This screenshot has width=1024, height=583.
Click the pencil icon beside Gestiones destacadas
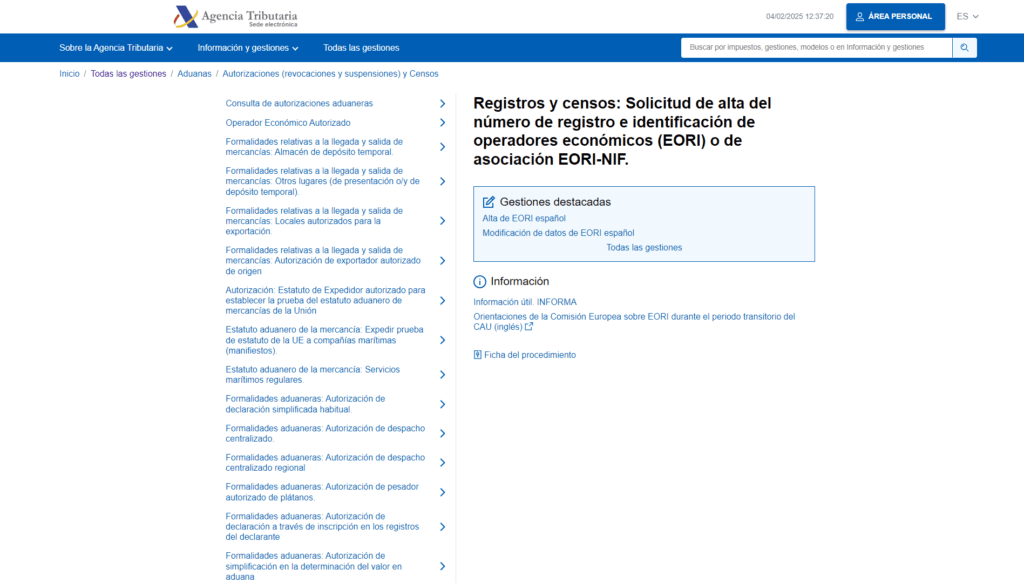[488, 201]
